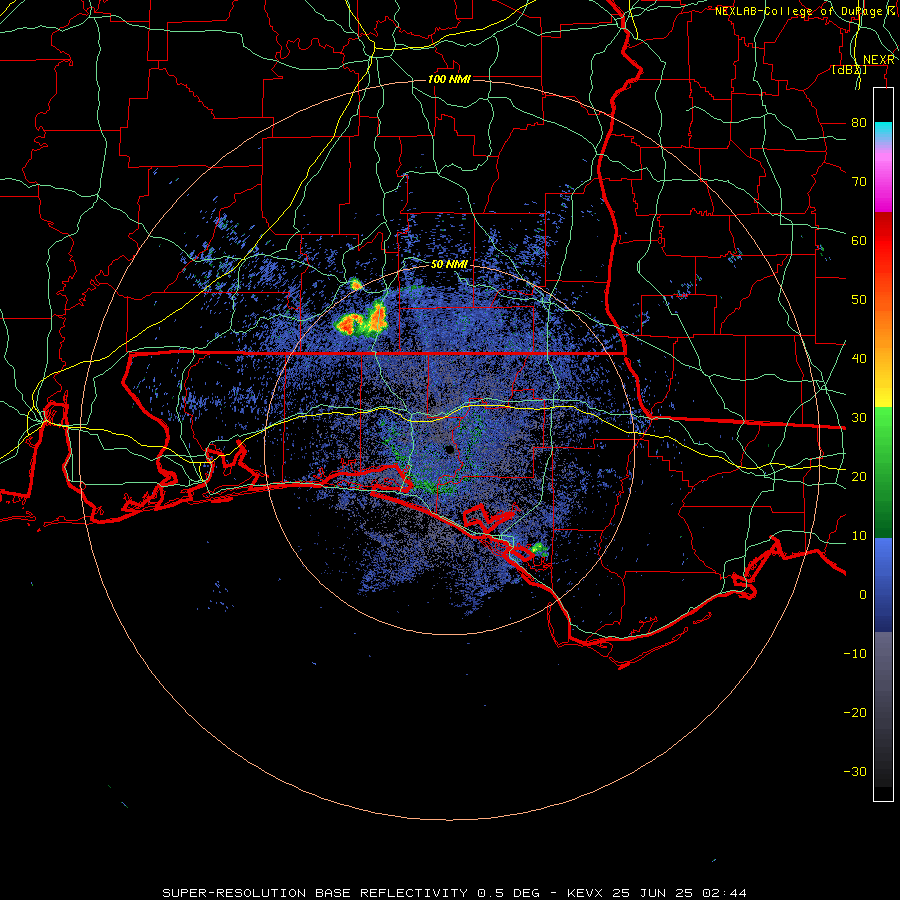Click the black radar site dot at map center
Viewport: 900px width, 900px height.
[x=449, y=449]
